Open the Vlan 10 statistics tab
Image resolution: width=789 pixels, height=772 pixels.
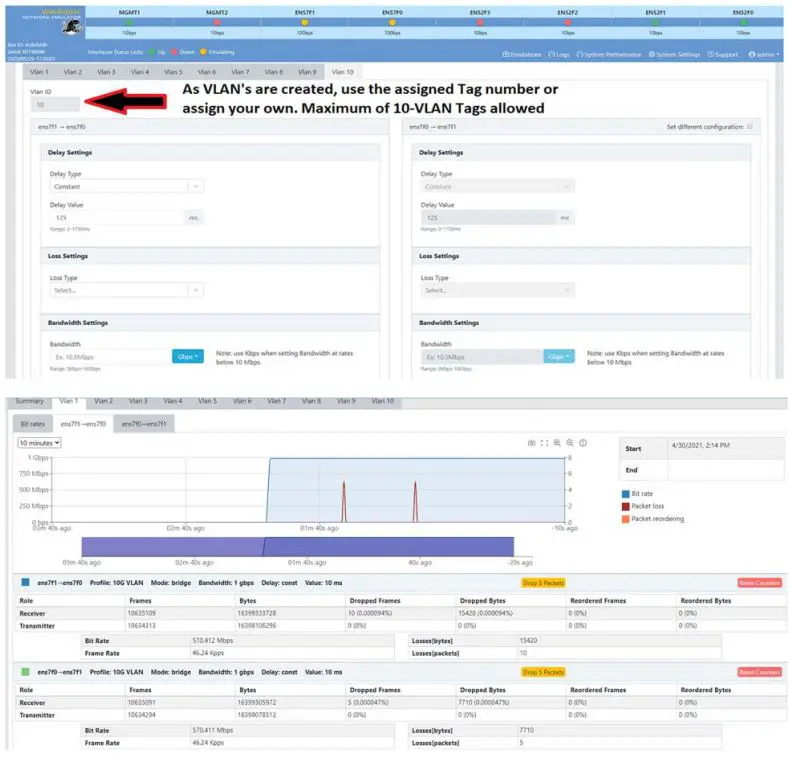pos(383,401)
